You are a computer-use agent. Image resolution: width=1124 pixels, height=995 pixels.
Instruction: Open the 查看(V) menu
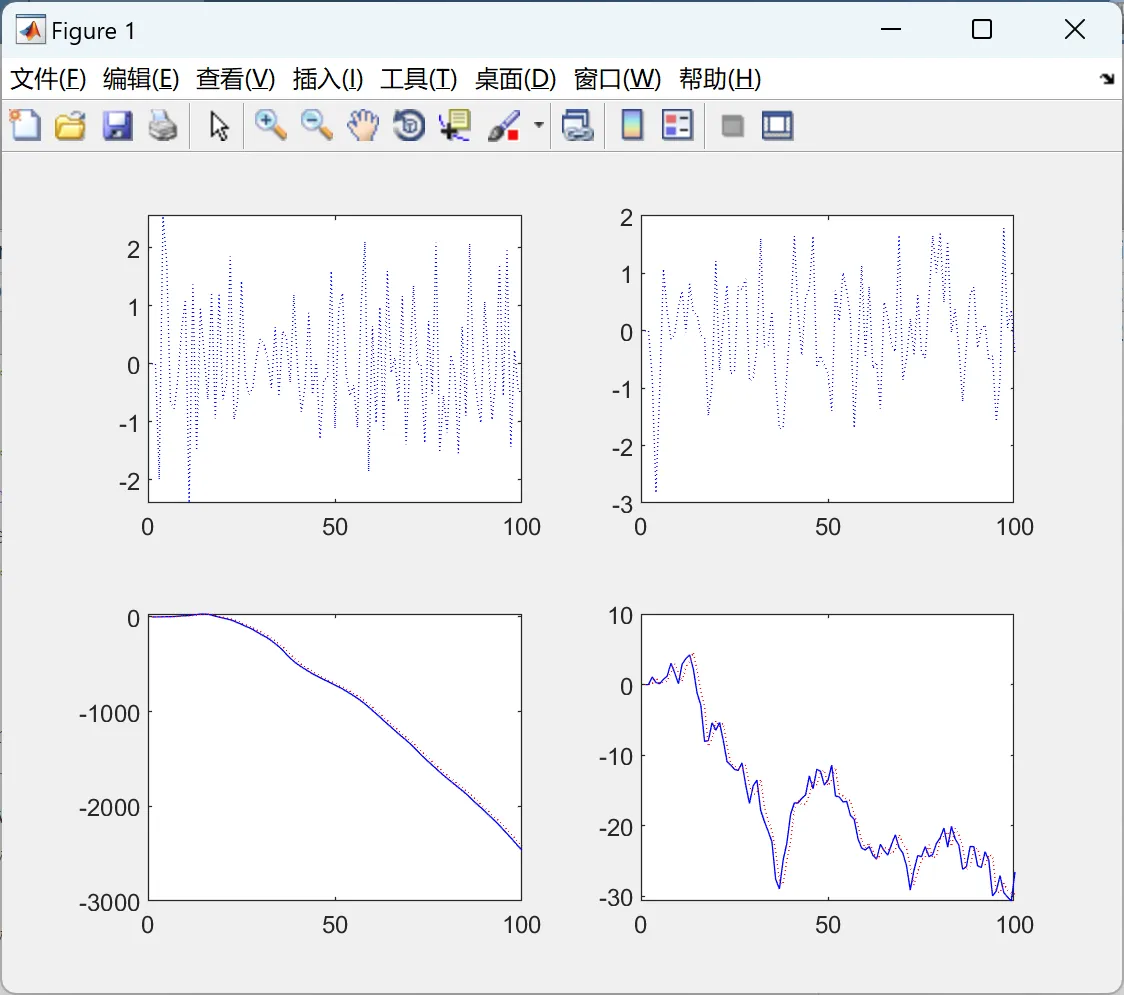[235, 79]
